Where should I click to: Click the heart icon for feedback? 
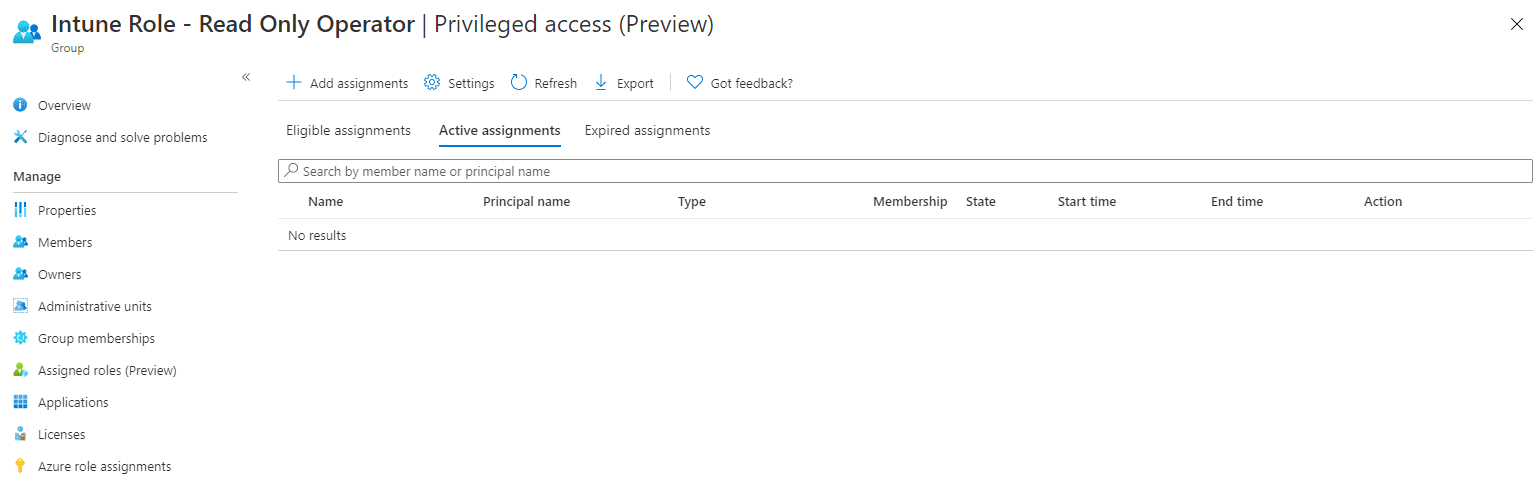pos(695,83)
